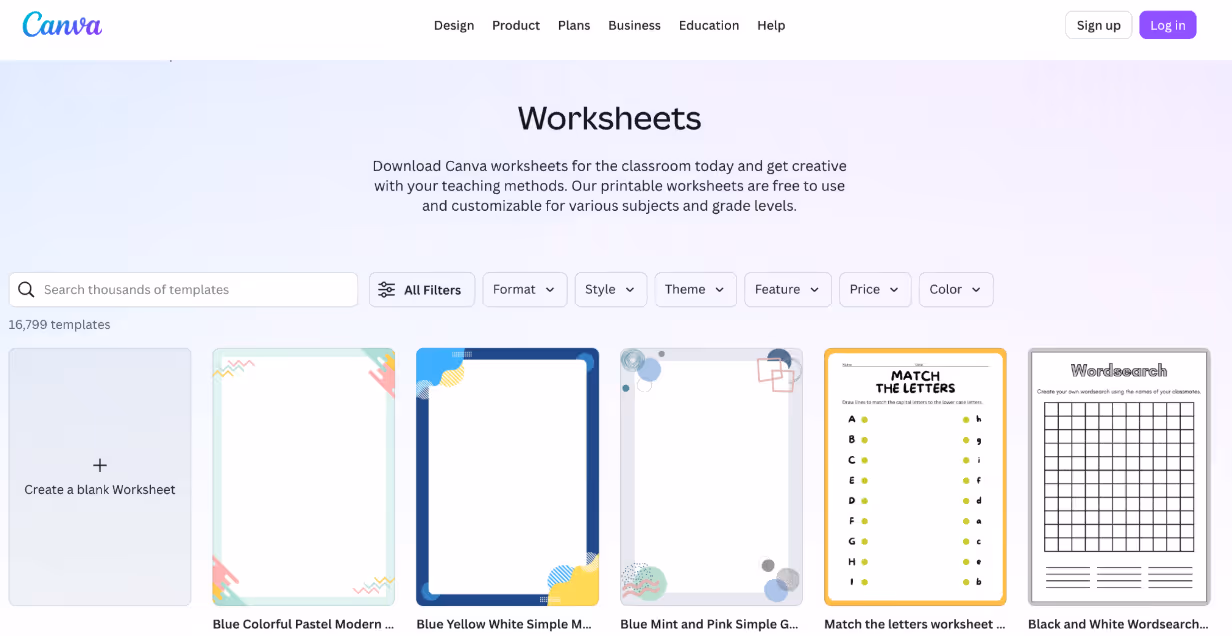Open the Help menu
Image resolution: width=1232 pixels, height=636 pixels.
tap(771, 25)
